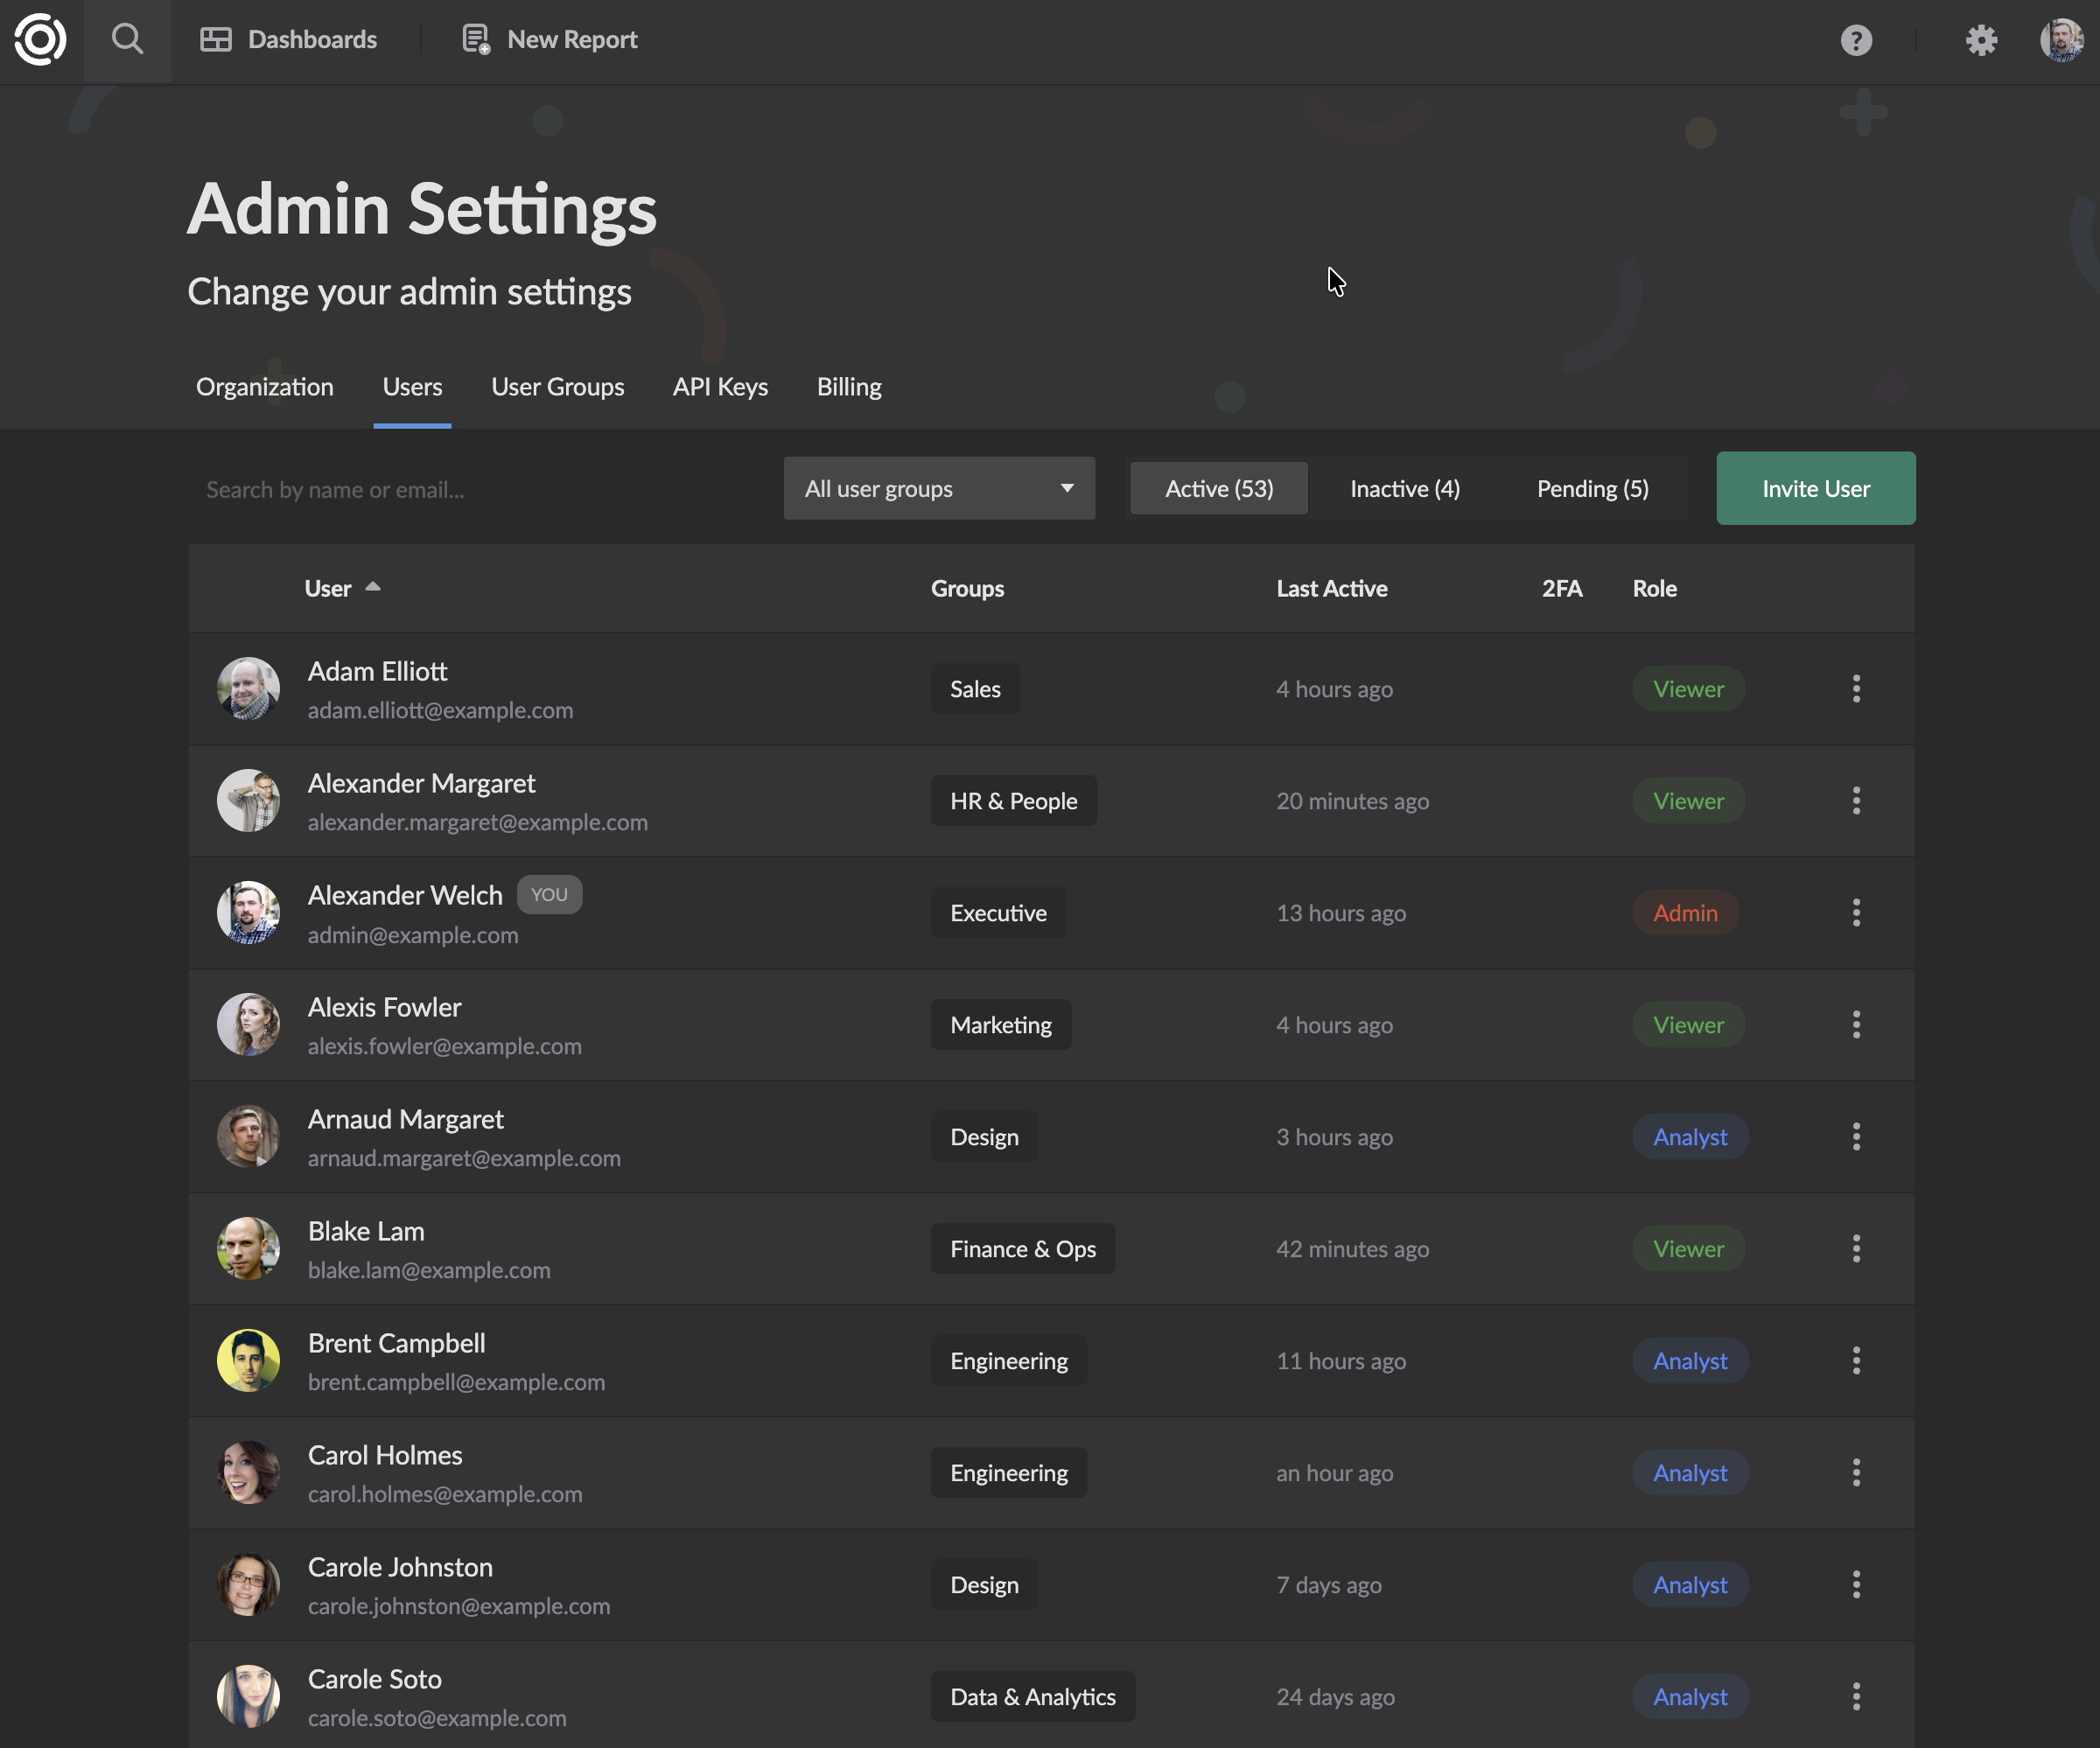Click the Invite User button
This screenshot has width=2100, height=1748.
1815,488
